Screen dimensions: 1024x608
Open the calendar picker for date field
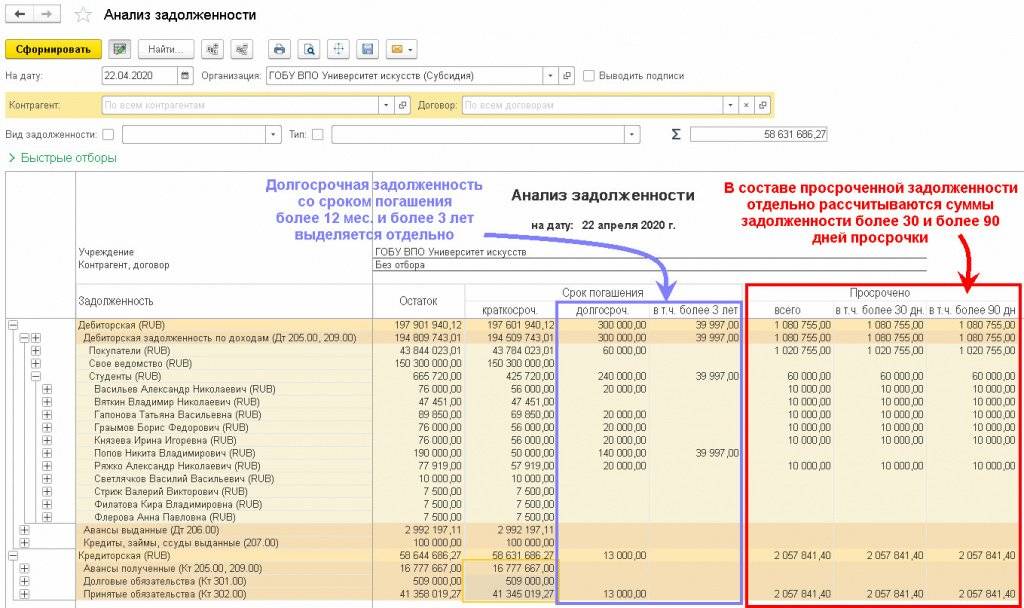185,75
